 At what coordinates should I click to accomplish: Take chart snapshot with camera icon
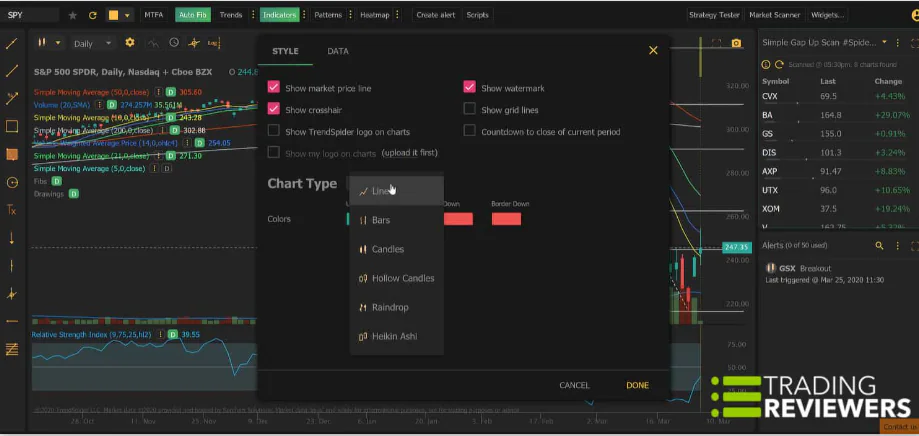(736, 43)
